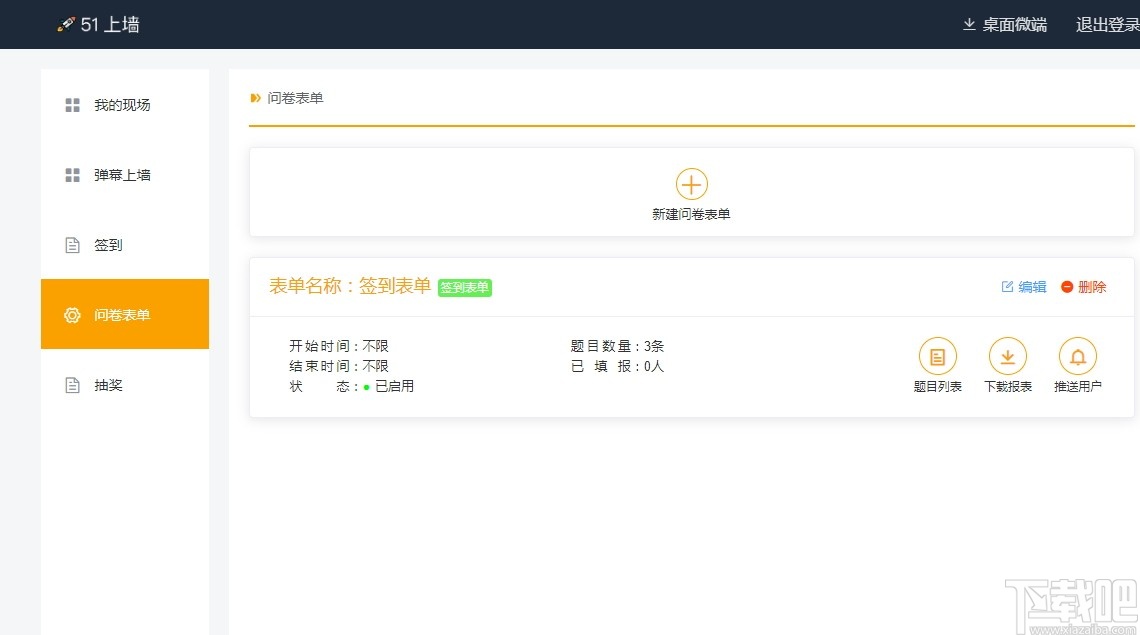
Task: Click the download icon beside 桌面微端
Action: [967, 24]
